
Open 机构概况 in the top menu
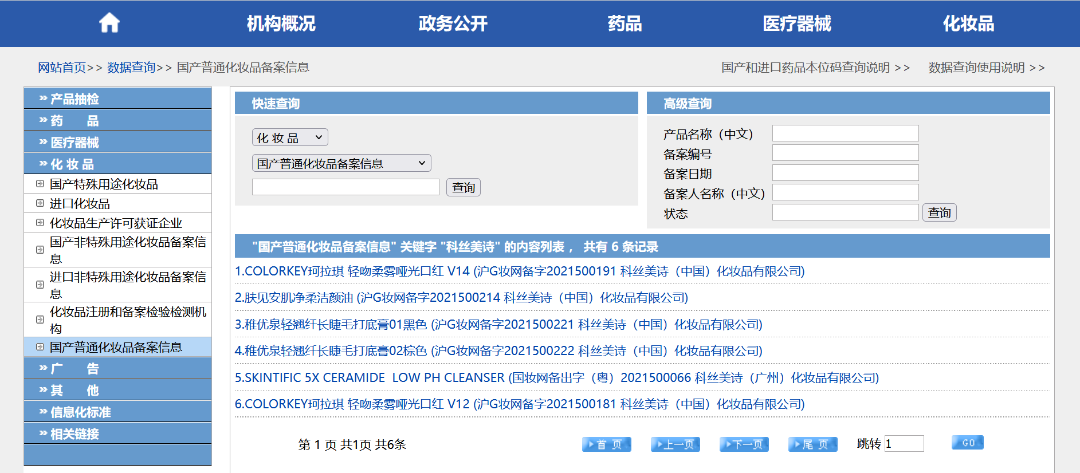281,23
